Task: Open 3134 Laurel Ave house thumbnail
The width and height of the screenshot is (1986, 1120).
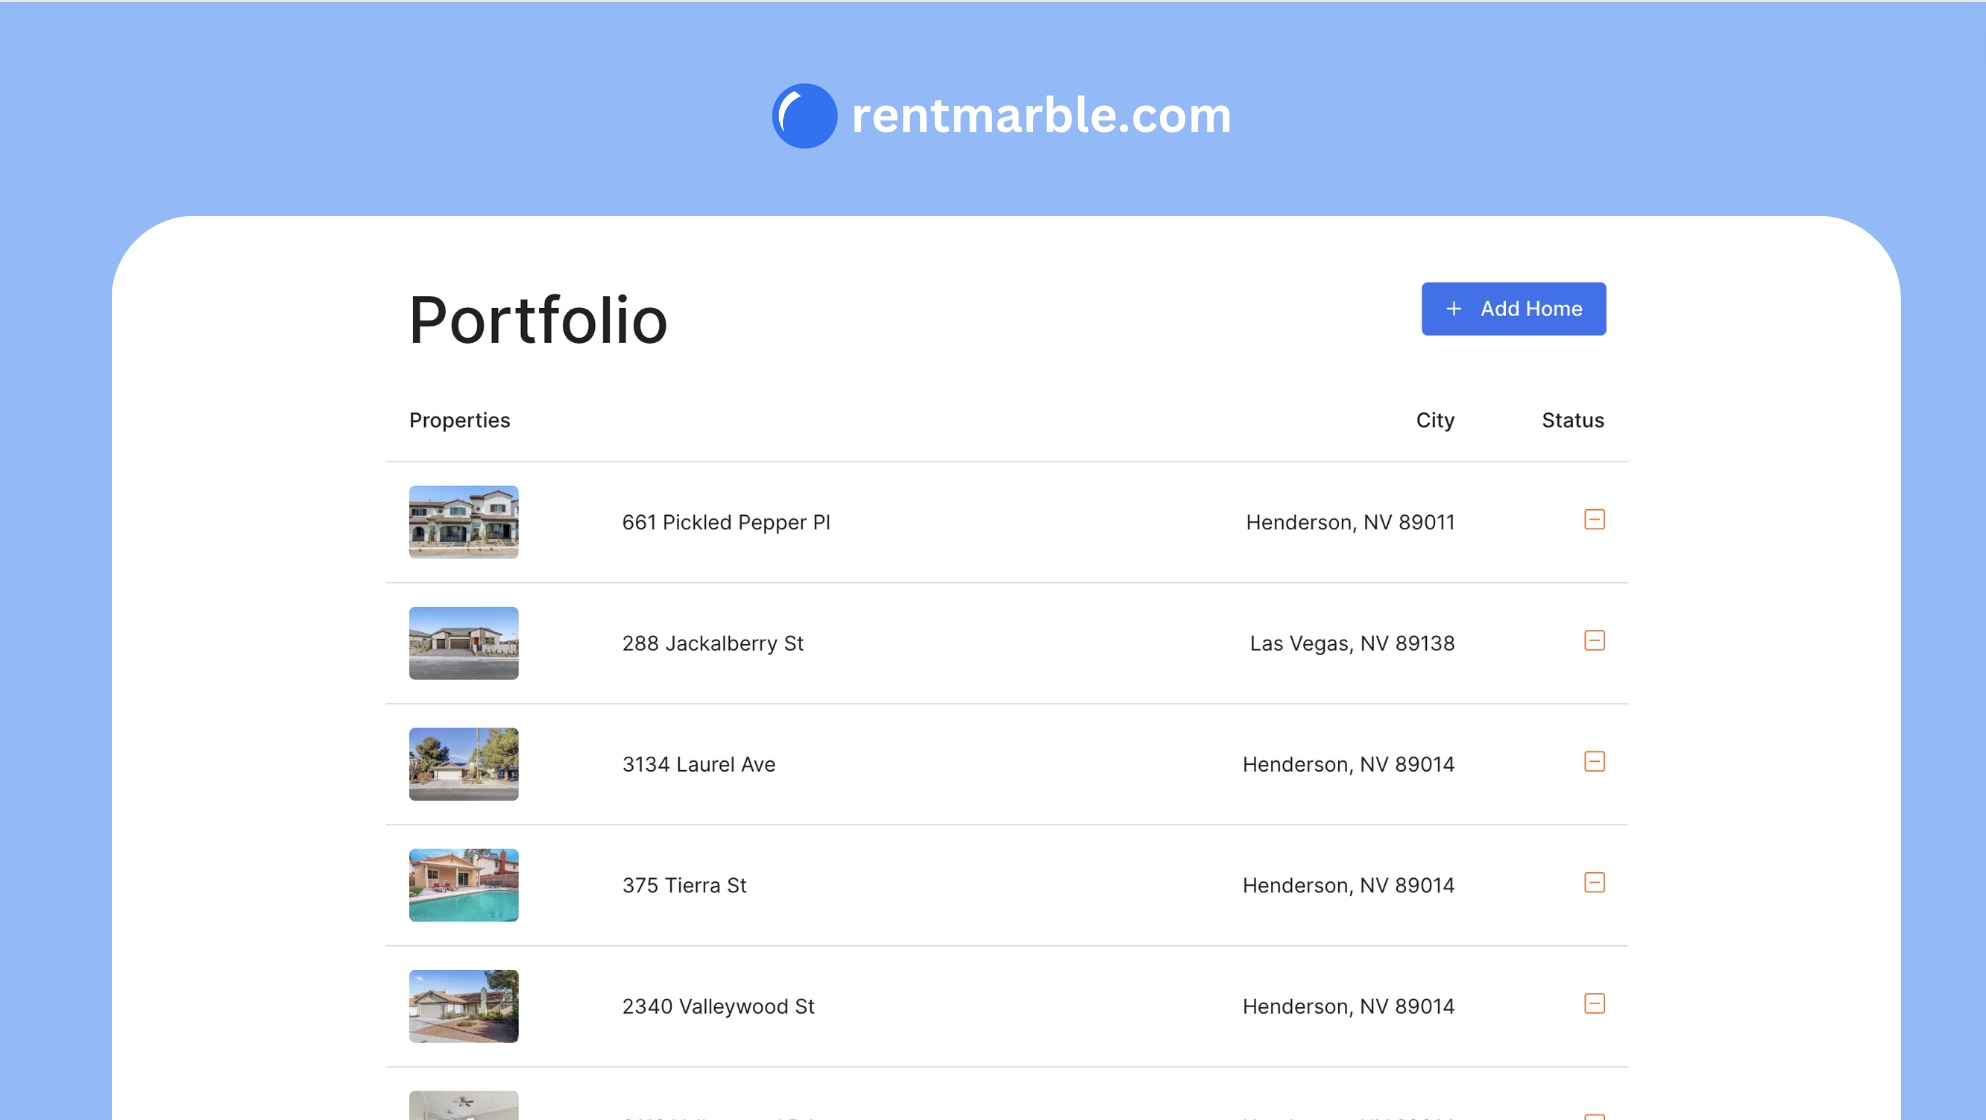Action: click(463, 764)
